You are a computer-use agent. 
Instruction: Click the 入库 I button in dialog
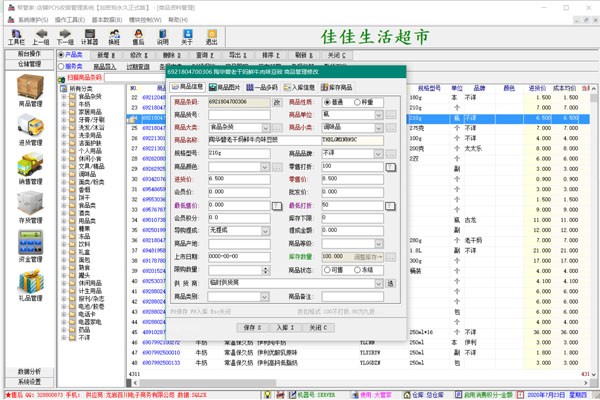[285, 328]
